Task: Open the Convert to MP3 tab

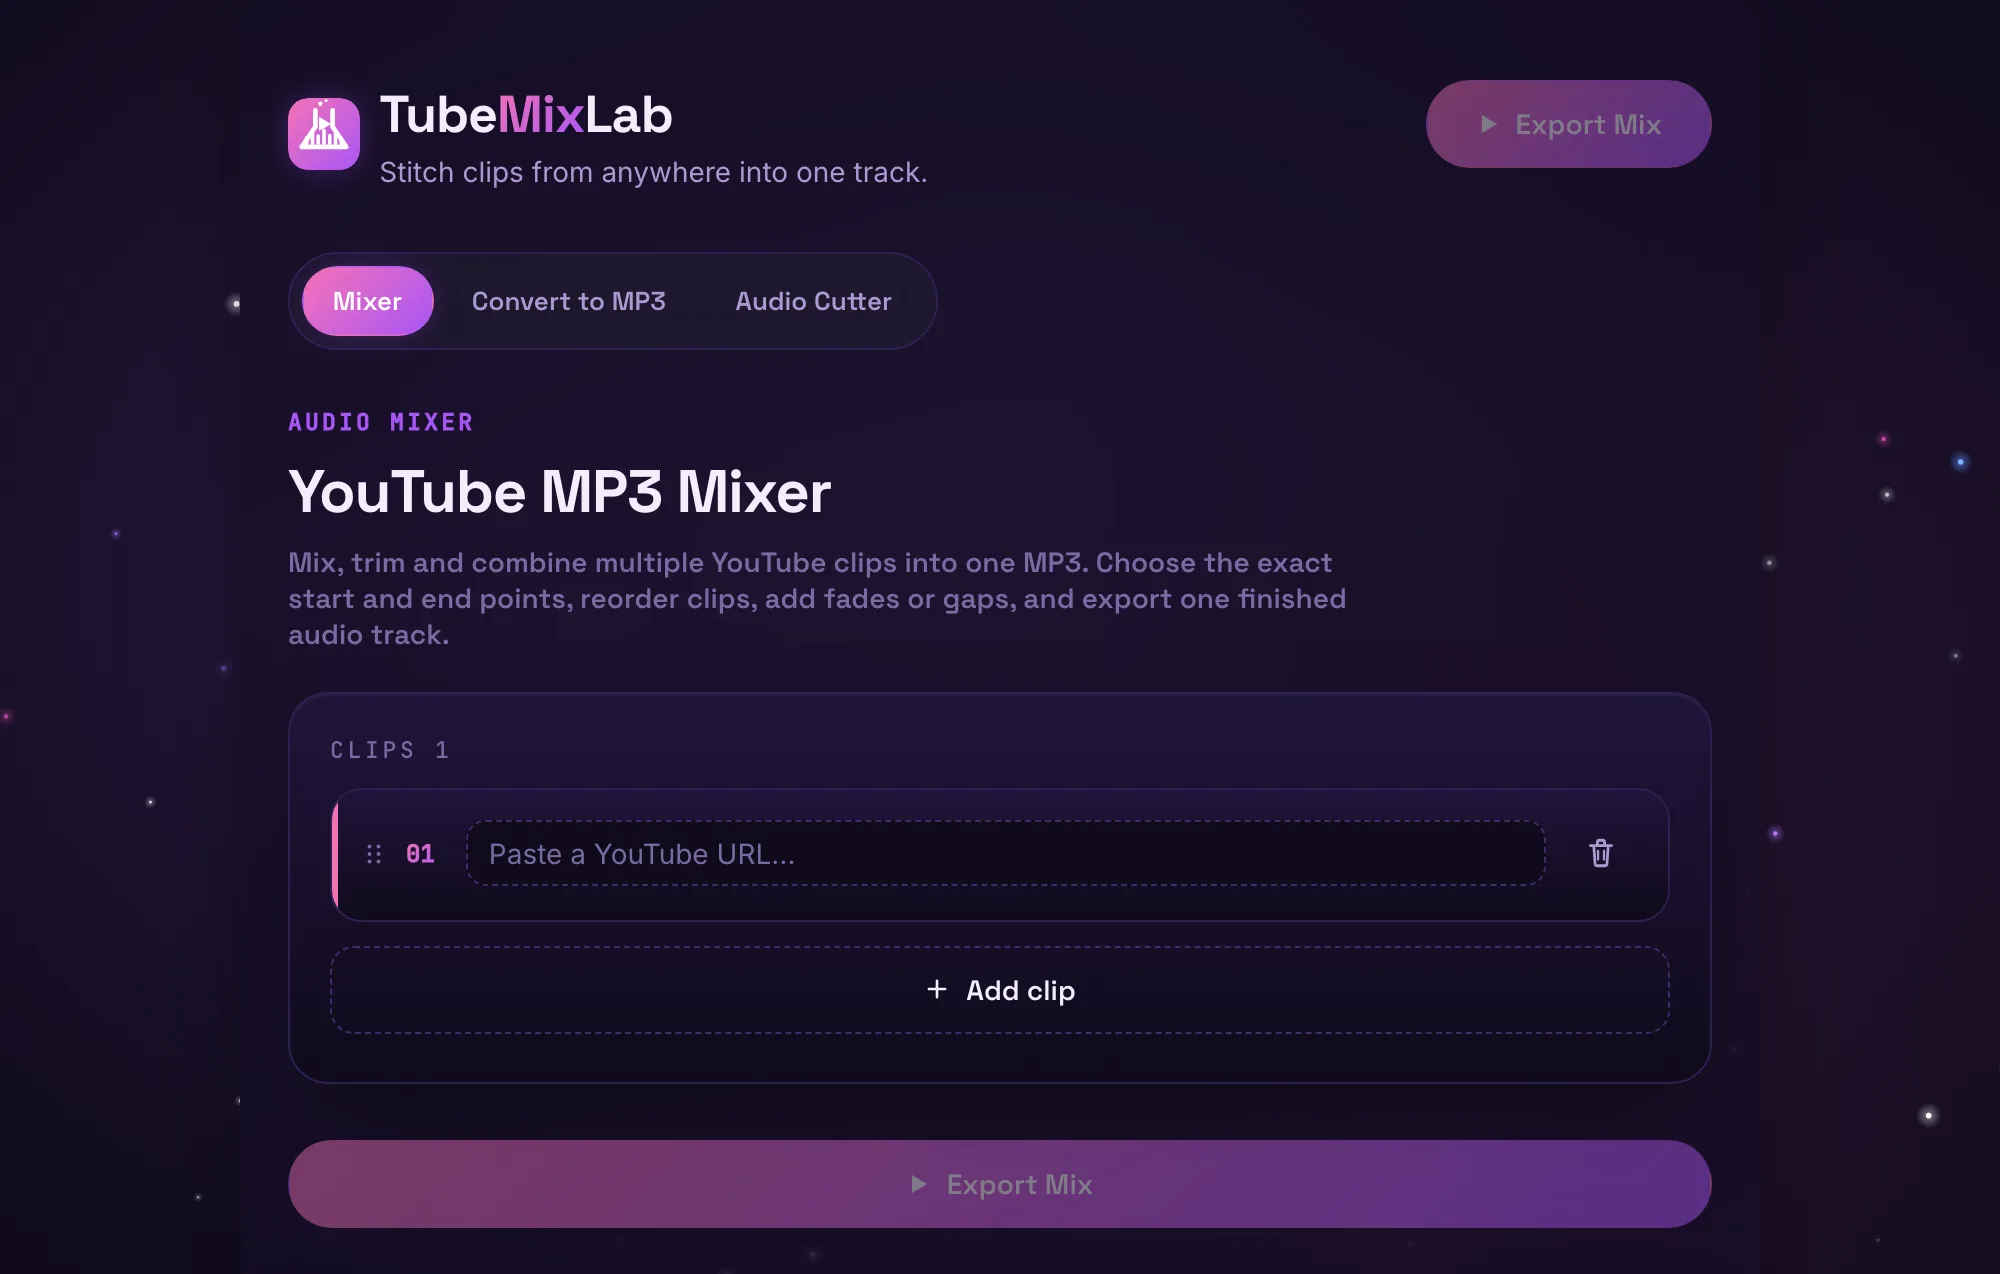Action: pos(568,301)
